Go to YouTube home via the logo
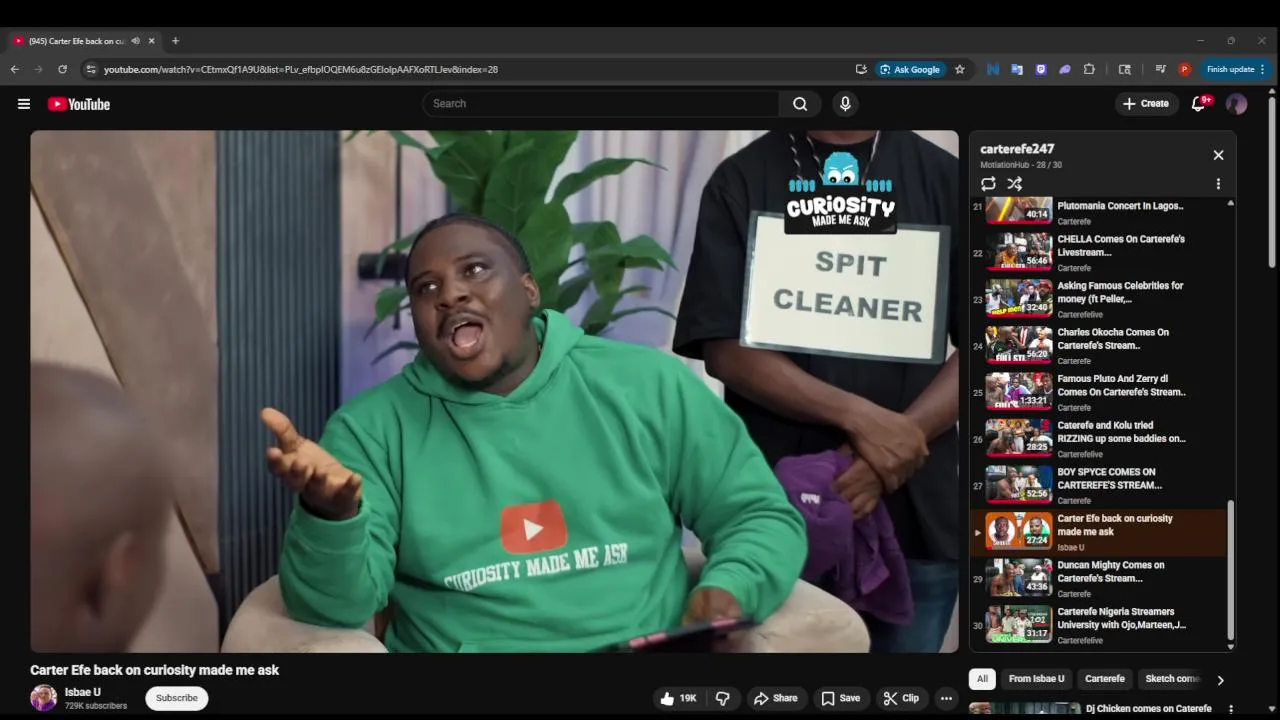Viewport: 1280px width, 720px height. 78,104
